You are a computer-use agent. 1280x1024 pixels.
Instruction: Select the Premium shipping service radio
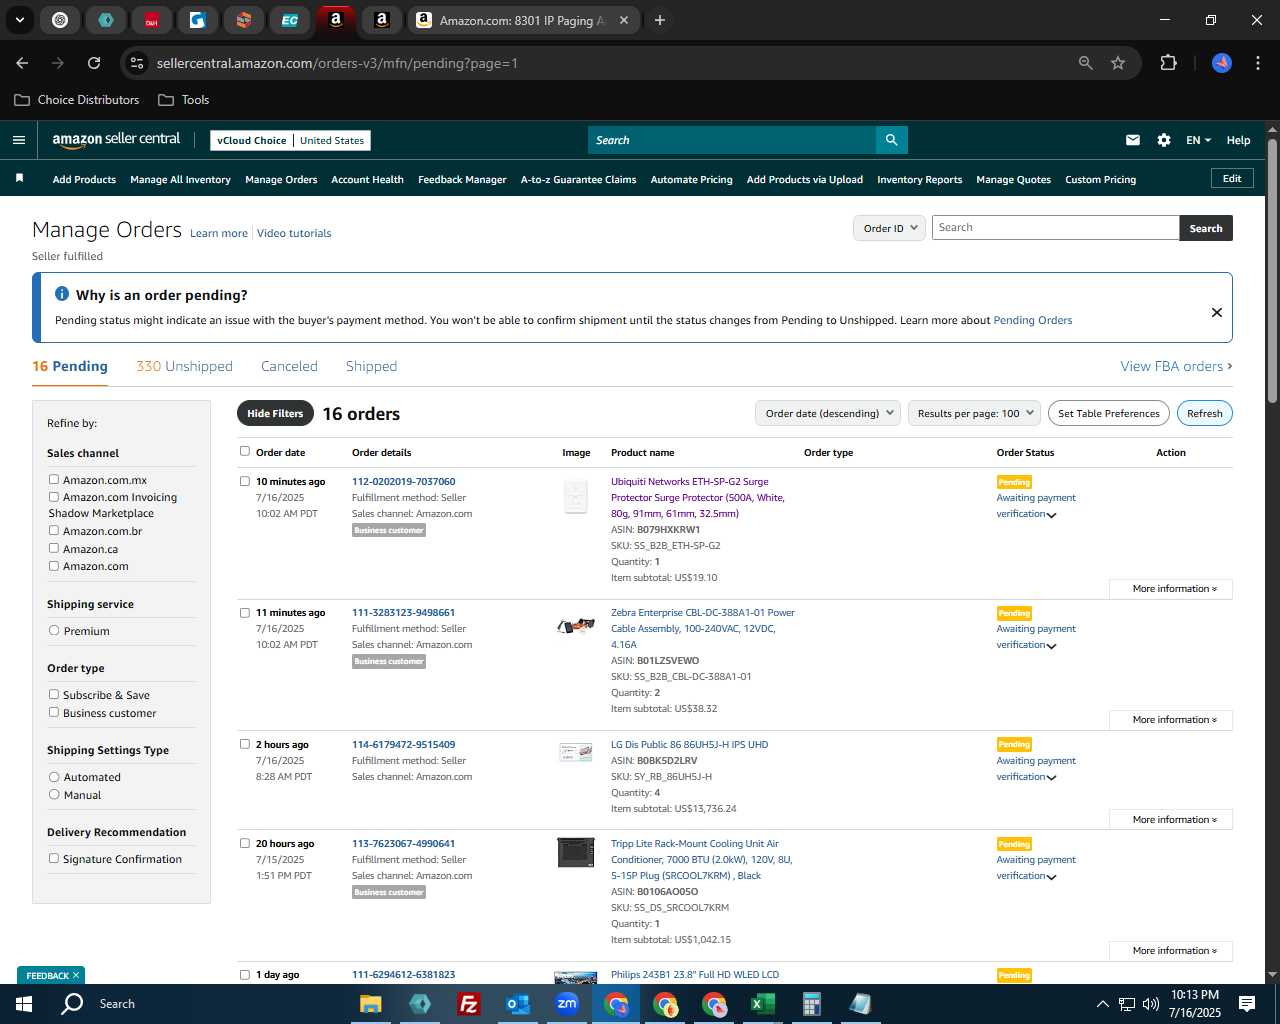[x=54, y=630]
